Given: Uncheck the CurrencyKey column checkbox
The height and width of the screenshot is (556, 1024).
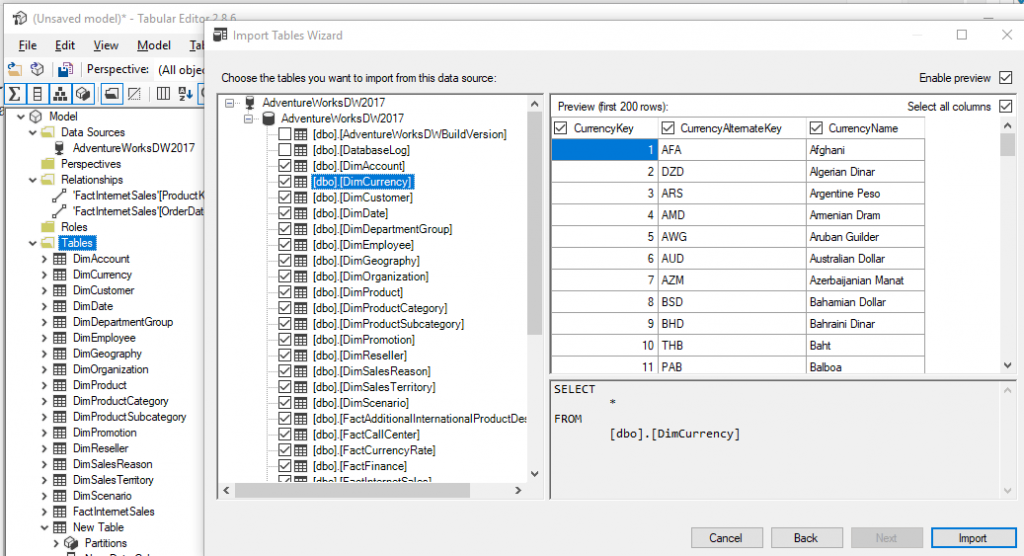Looking at the screenshot, I should tap(560, 128).
